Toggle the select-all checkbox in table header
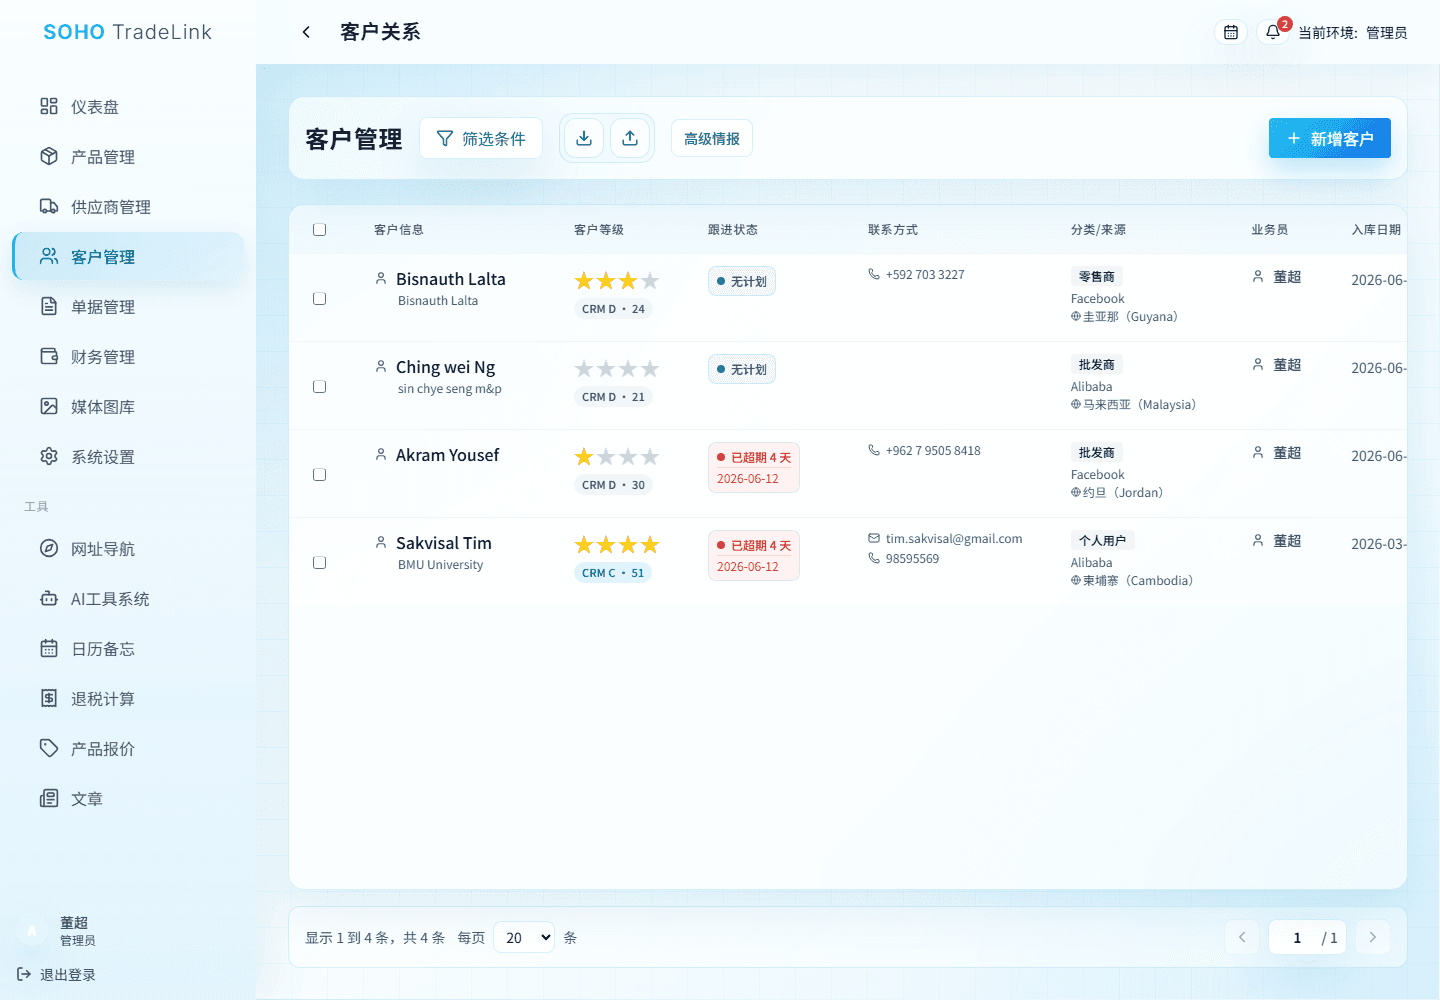The height and width of the screenshot is (1000, 1440). [319, 229]
